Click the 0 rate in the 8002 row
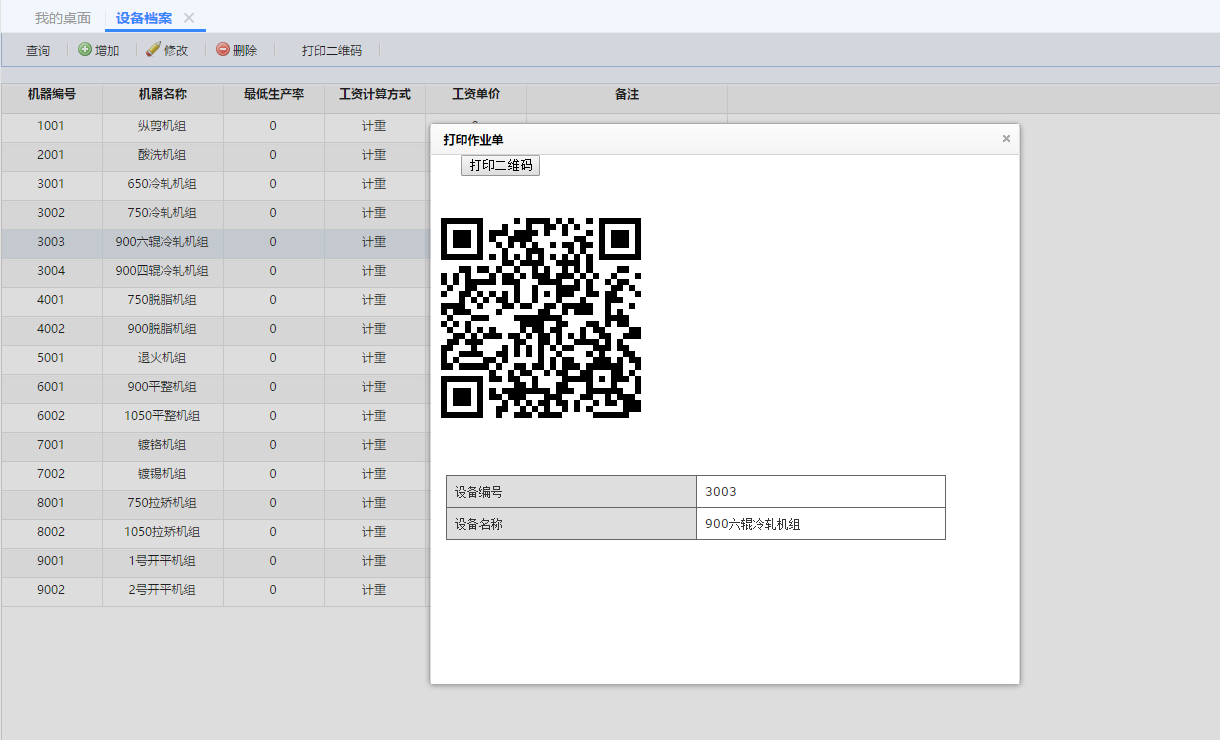 click(273, 532)
